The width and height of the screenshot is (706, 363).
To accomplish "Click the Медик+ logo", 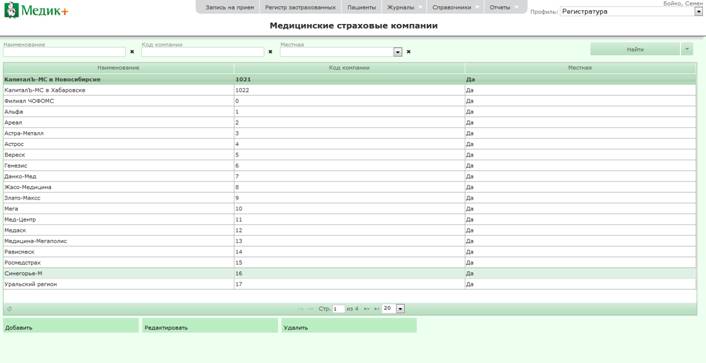I will 36,10.
